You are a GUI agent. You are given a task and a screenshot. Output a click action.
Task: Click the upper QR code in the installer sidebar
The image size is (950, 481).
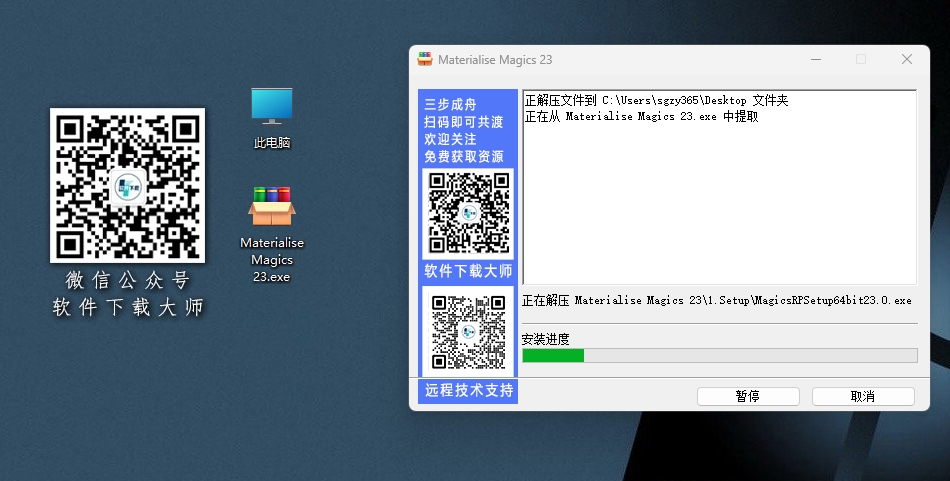tap(468, 213)
